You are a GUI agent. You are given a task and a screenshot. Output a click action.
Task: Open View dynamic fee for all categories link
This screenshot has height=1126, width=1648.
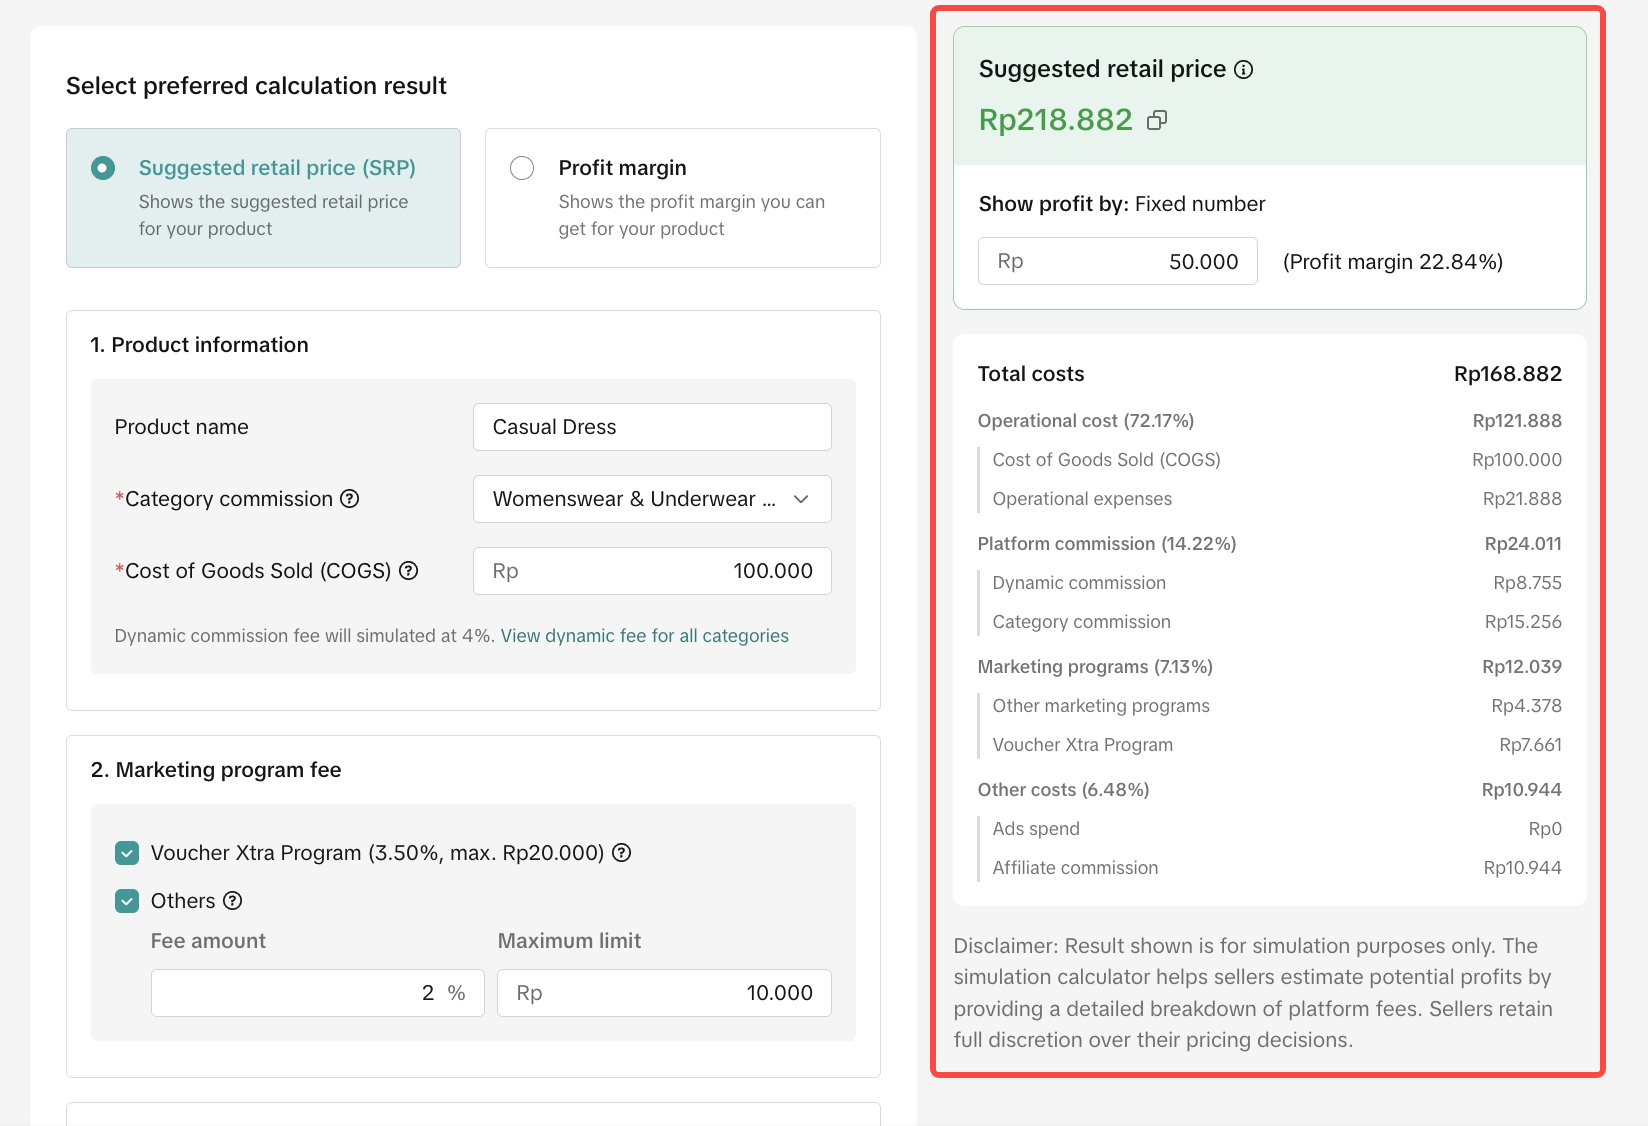pyautogui.click(x=644, y=636)
